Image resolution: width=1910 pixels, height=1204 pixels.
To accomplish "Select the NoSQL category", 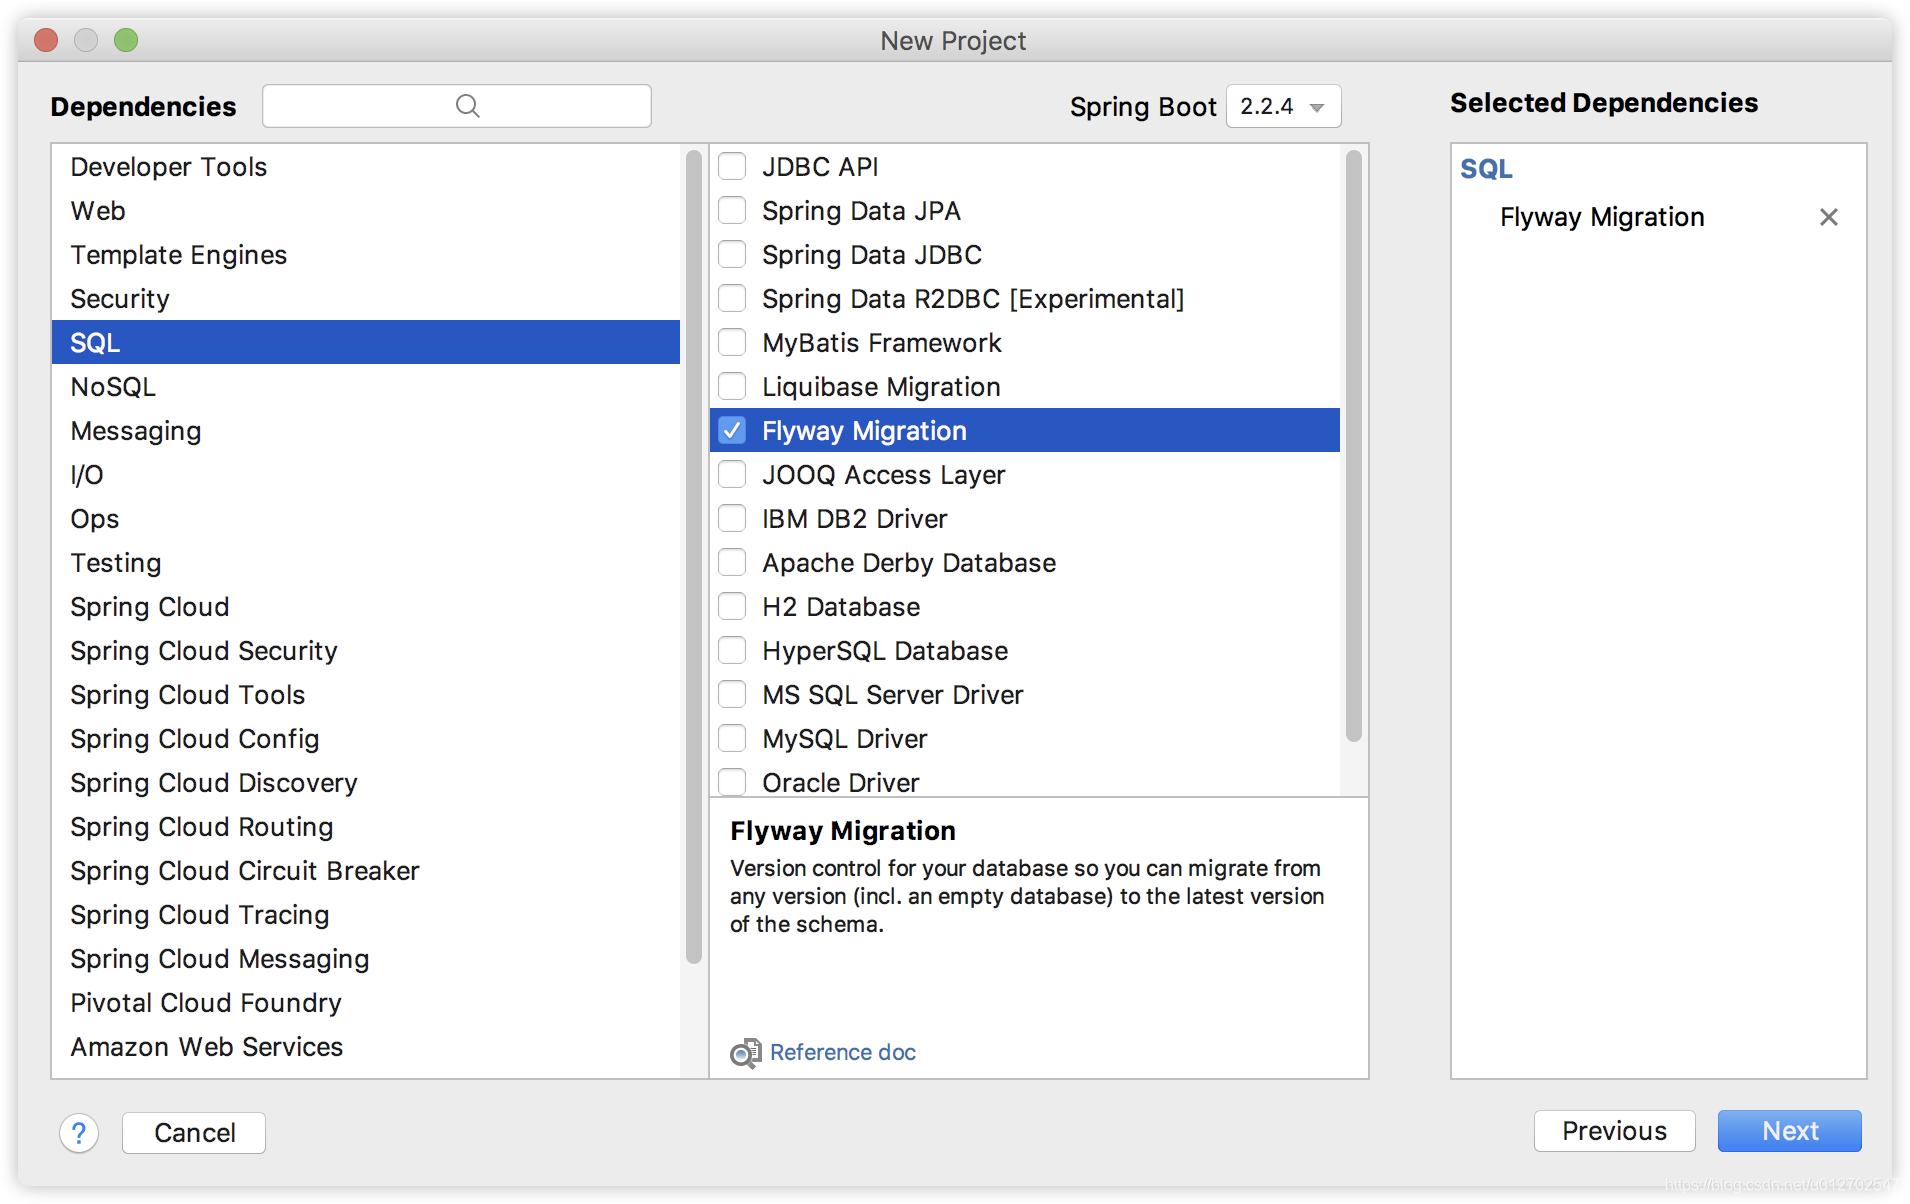I will click(112, 386).
